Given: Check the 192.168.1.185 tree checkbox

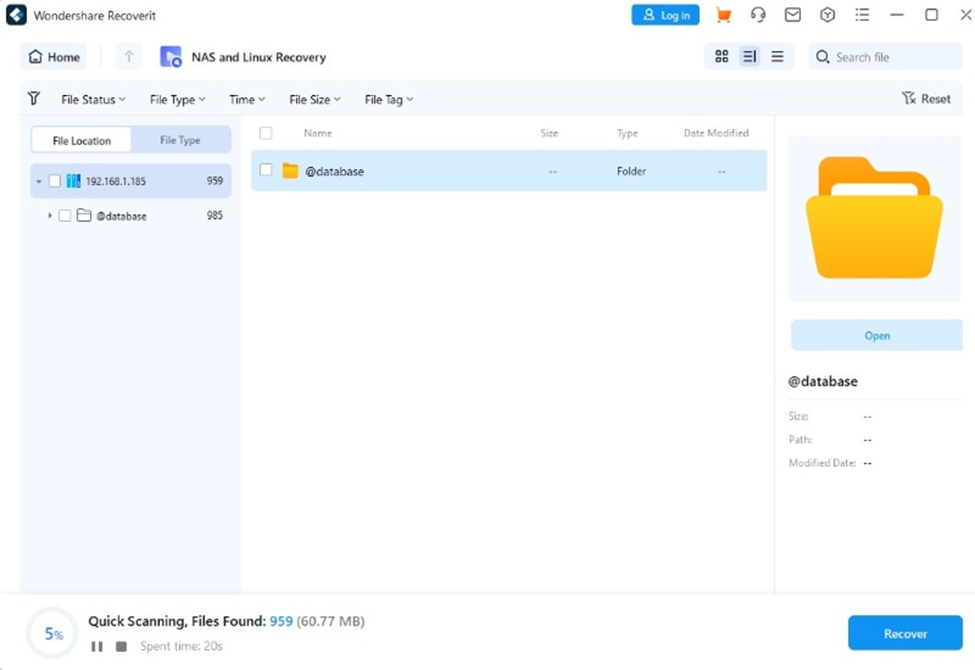Looking at the screenshot, I should click(x=55, y=181).
